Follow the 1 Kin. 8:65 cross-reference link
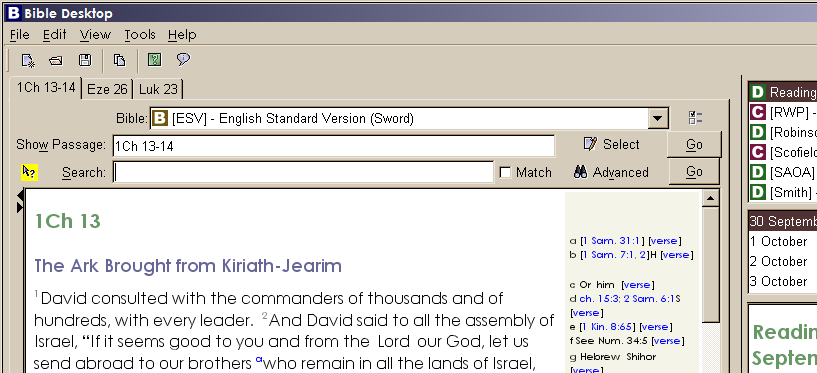 point(608,327)
